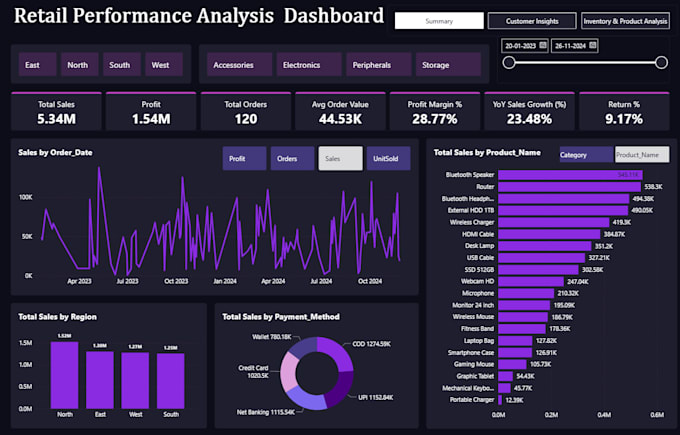Select the Total Orders 120 card
Image resolution: width=680 pixels, height=435 pixels.
pos(245,111)
